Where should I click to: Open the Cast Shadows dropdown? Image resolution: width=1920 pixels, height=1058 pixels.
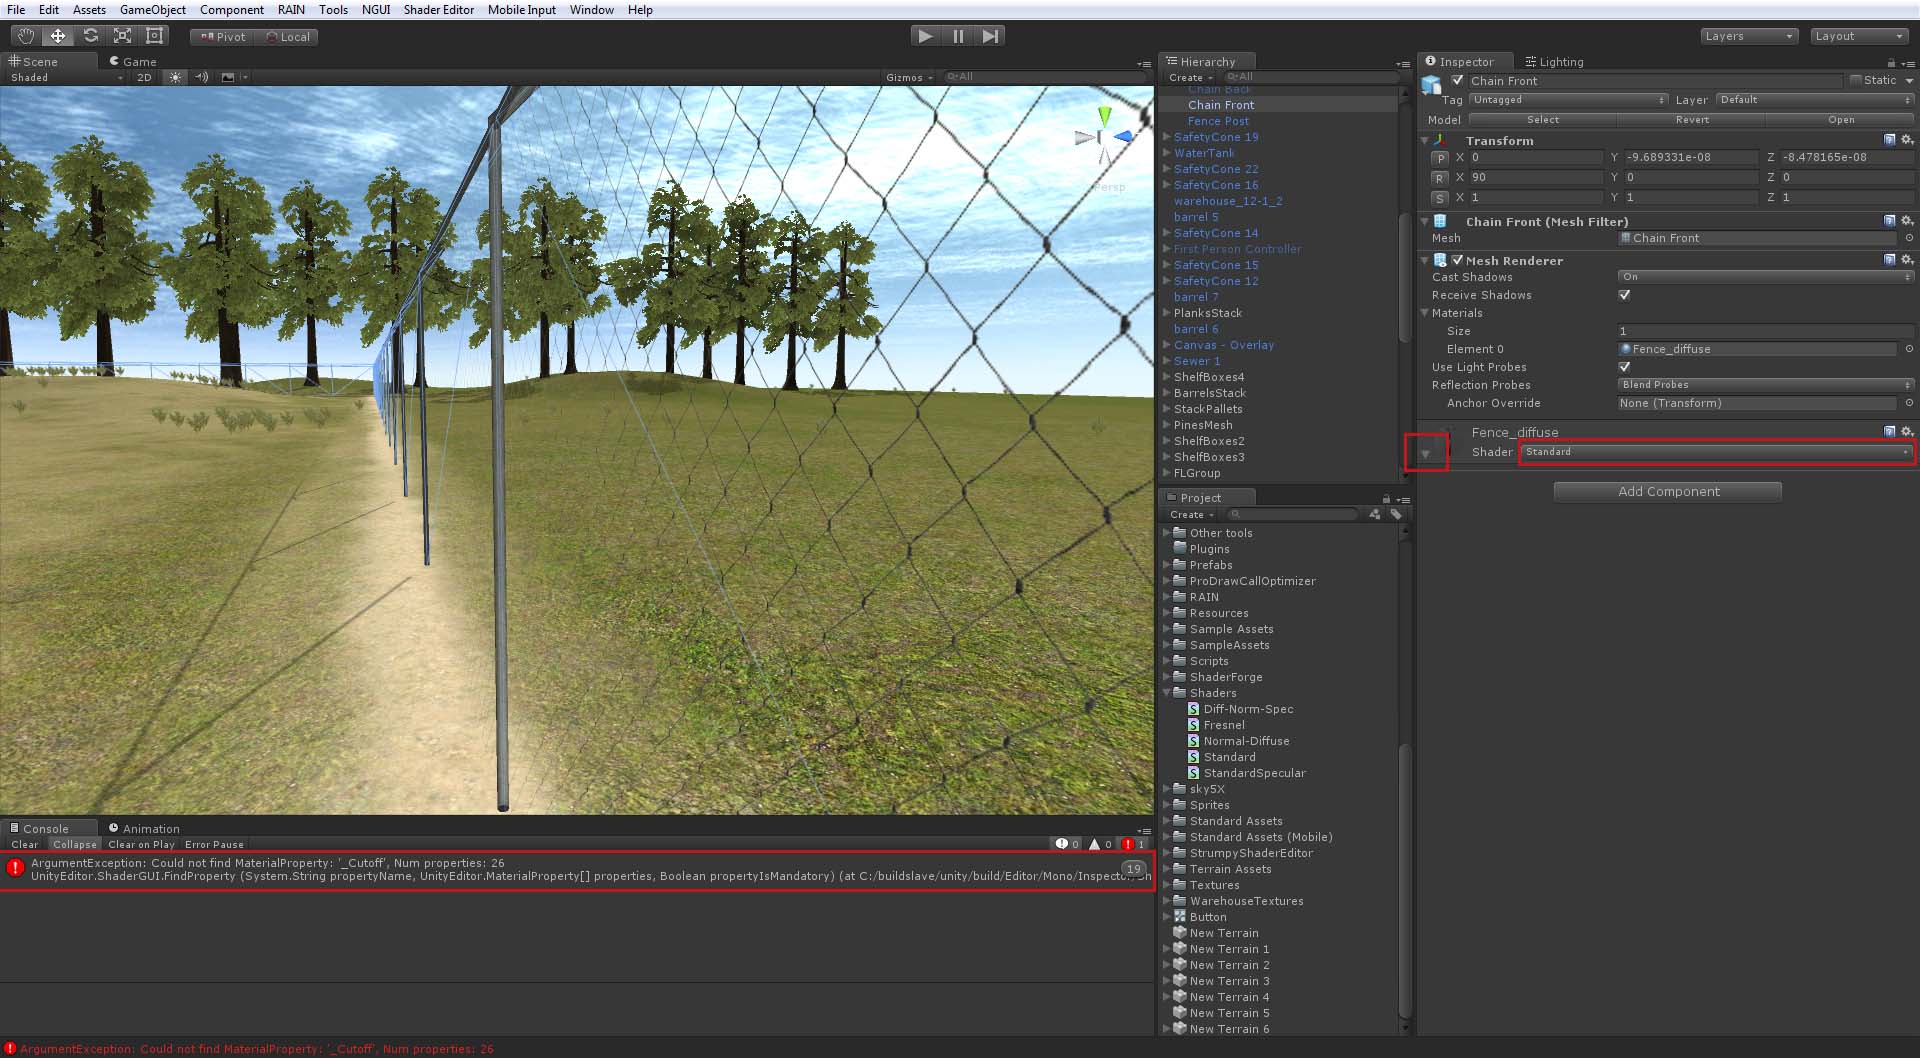coord(1765,277)
